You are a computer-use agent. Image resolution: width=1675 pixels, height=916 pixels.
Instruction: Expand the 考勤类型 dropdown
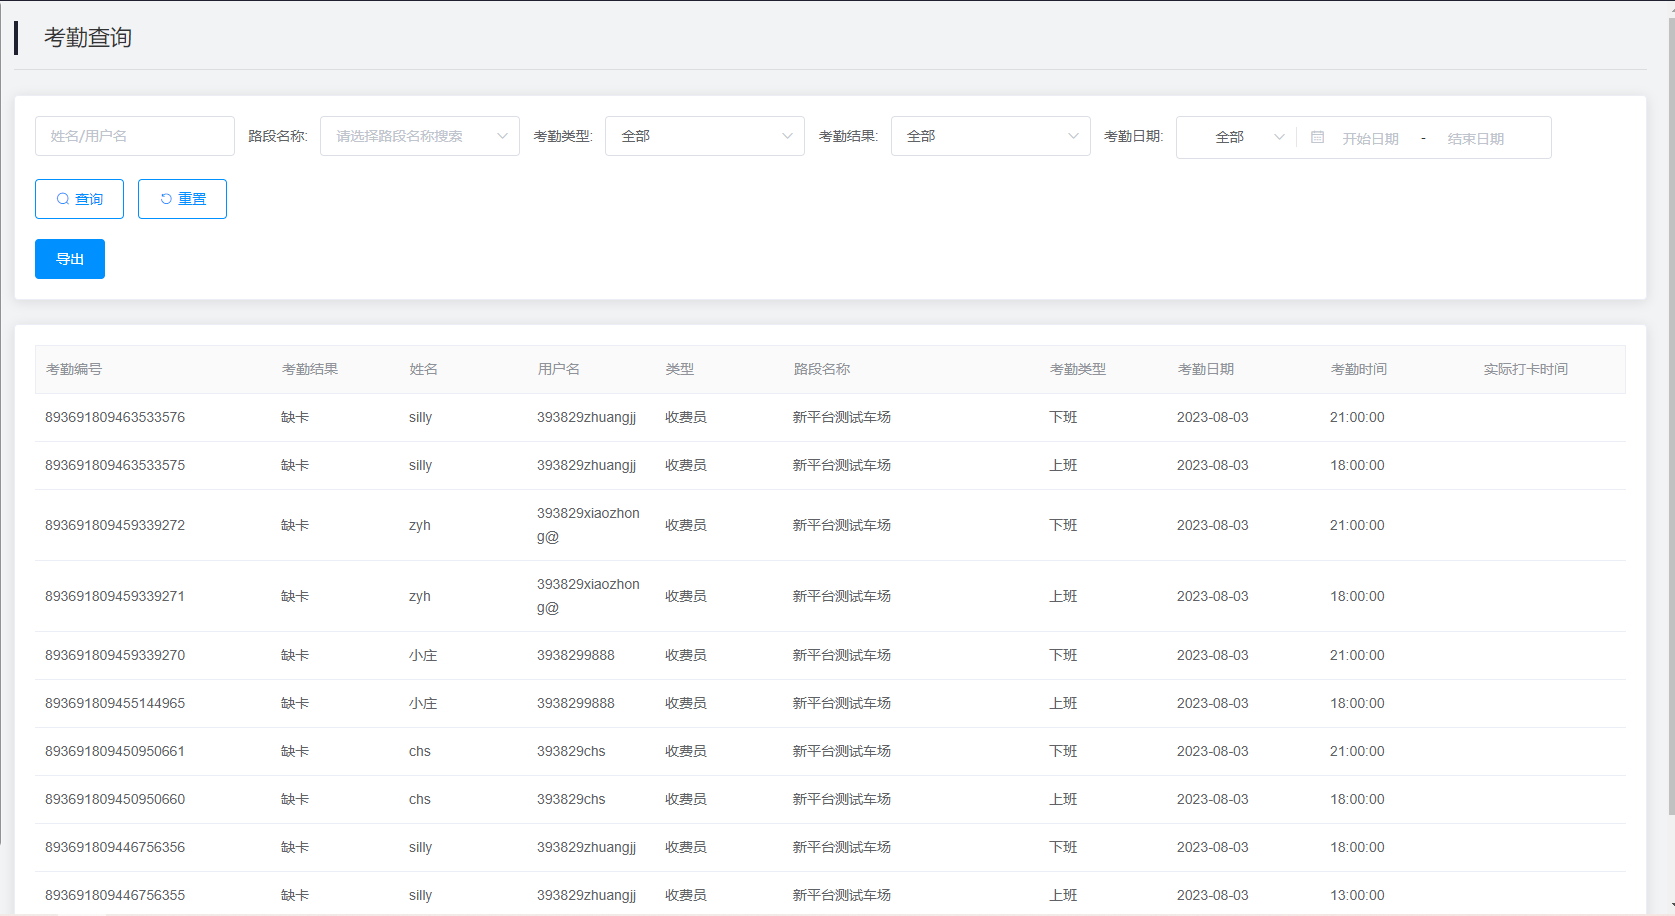704,136
